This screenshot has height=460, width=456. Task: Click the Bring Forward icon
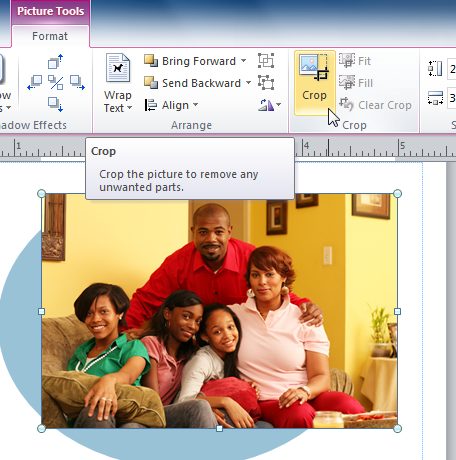[151, 61]
